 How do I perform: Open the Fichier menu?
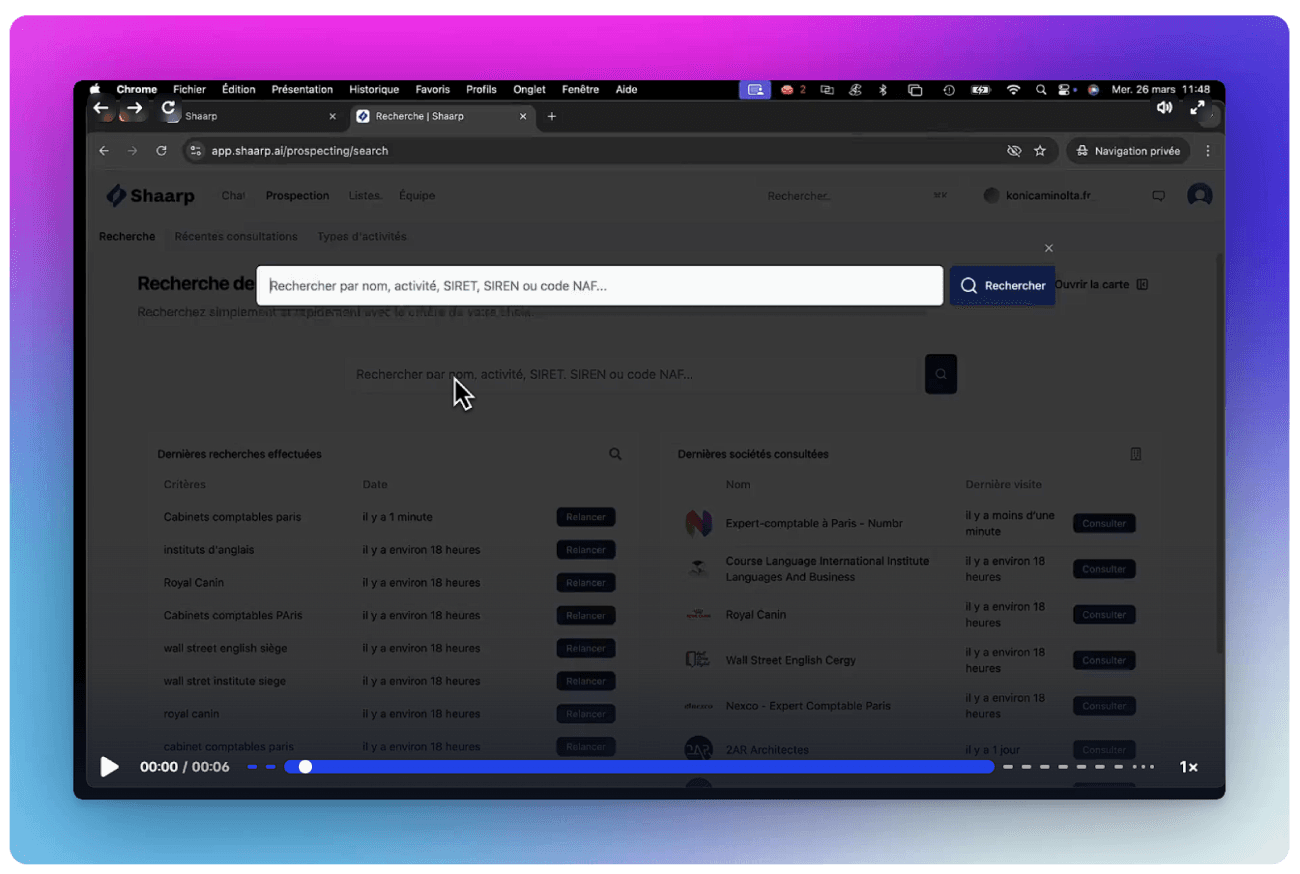pyautogui.click(x=189, y=89)
